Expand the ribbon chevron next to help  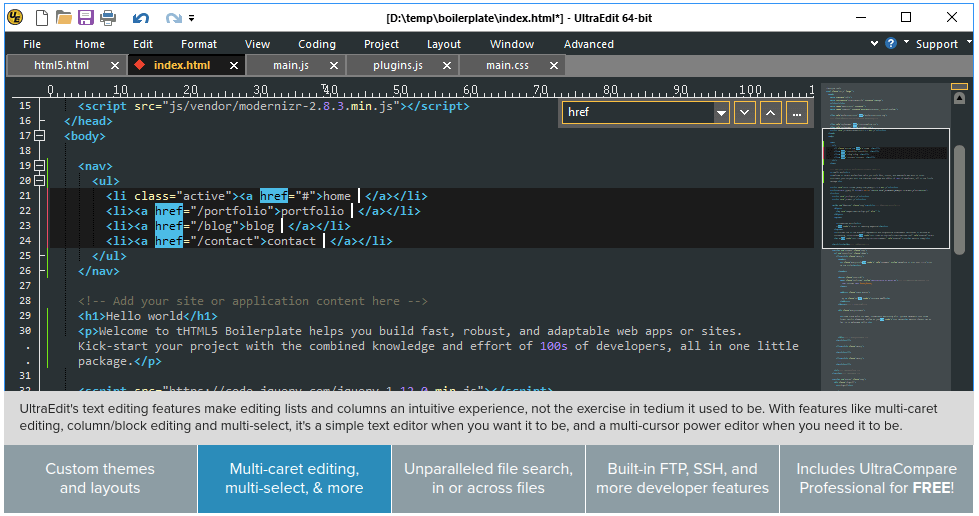(x=874, y=43)
